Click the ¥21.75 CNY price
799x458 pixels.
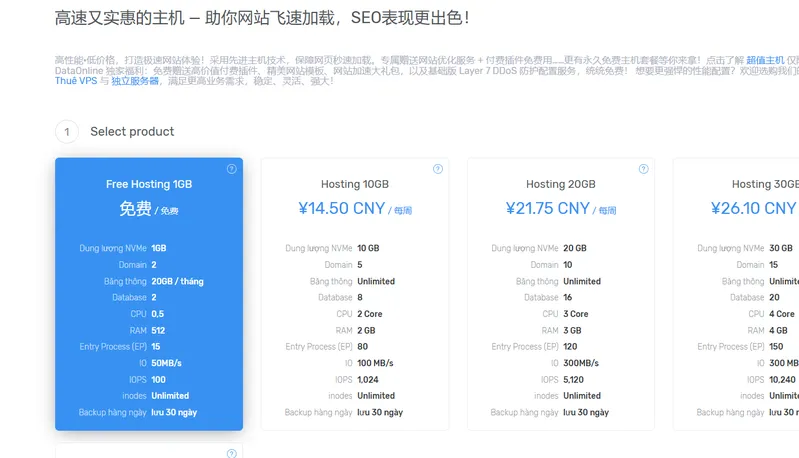pos(548,209)
